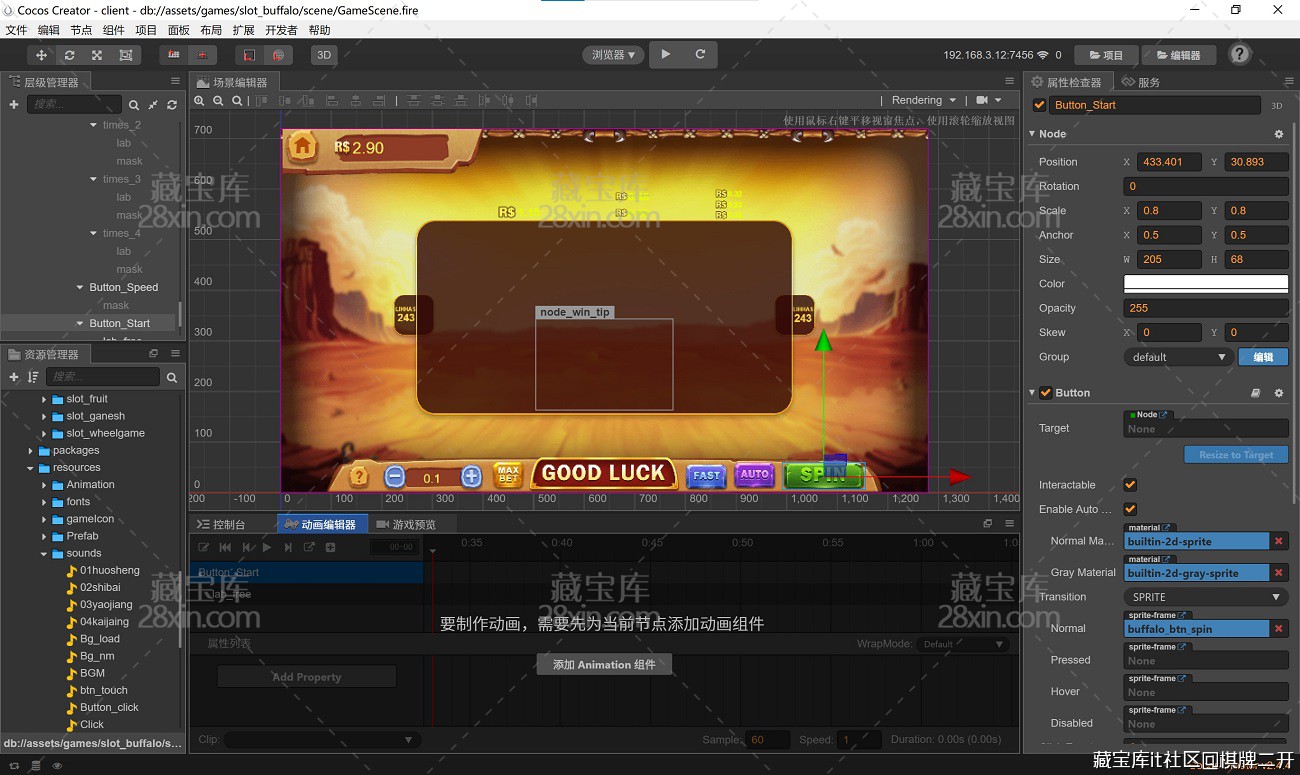The height and width of the screenshot is (775, 1300).
Task: Select the rect transform tool
Action: click(x=125, y=55)
